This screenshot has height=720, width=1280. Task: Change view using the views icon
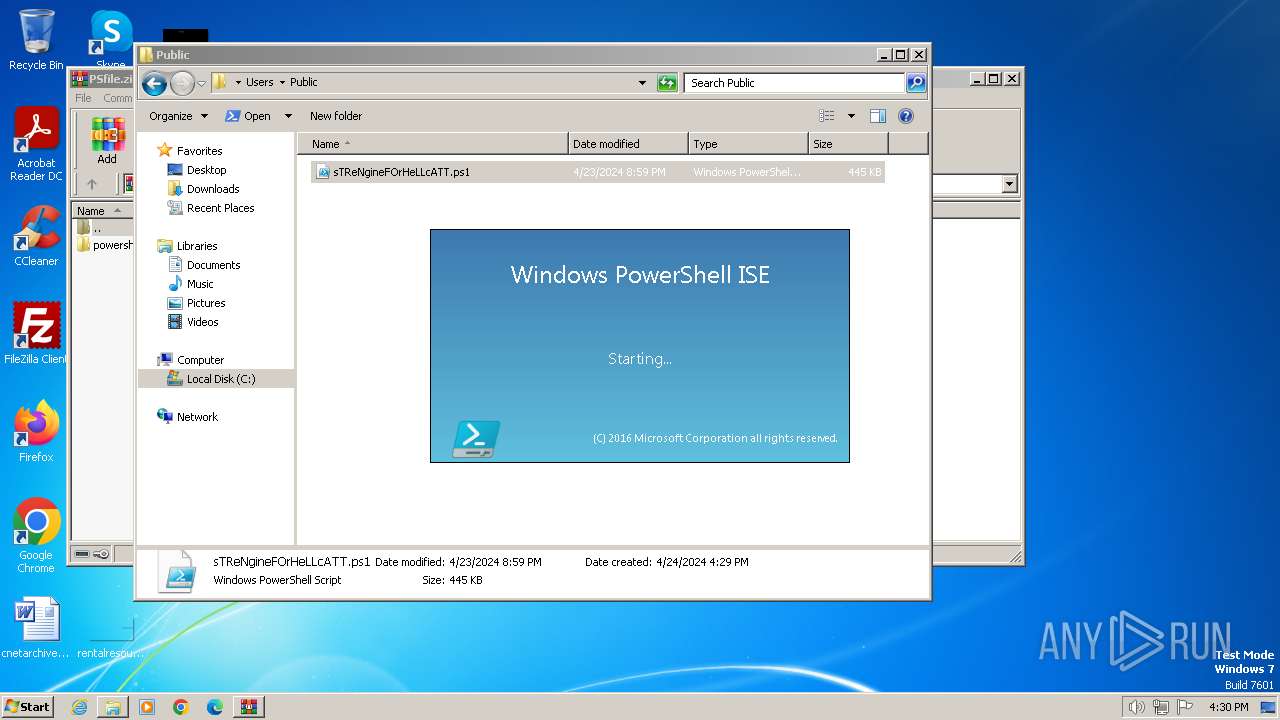pos(827,116)
